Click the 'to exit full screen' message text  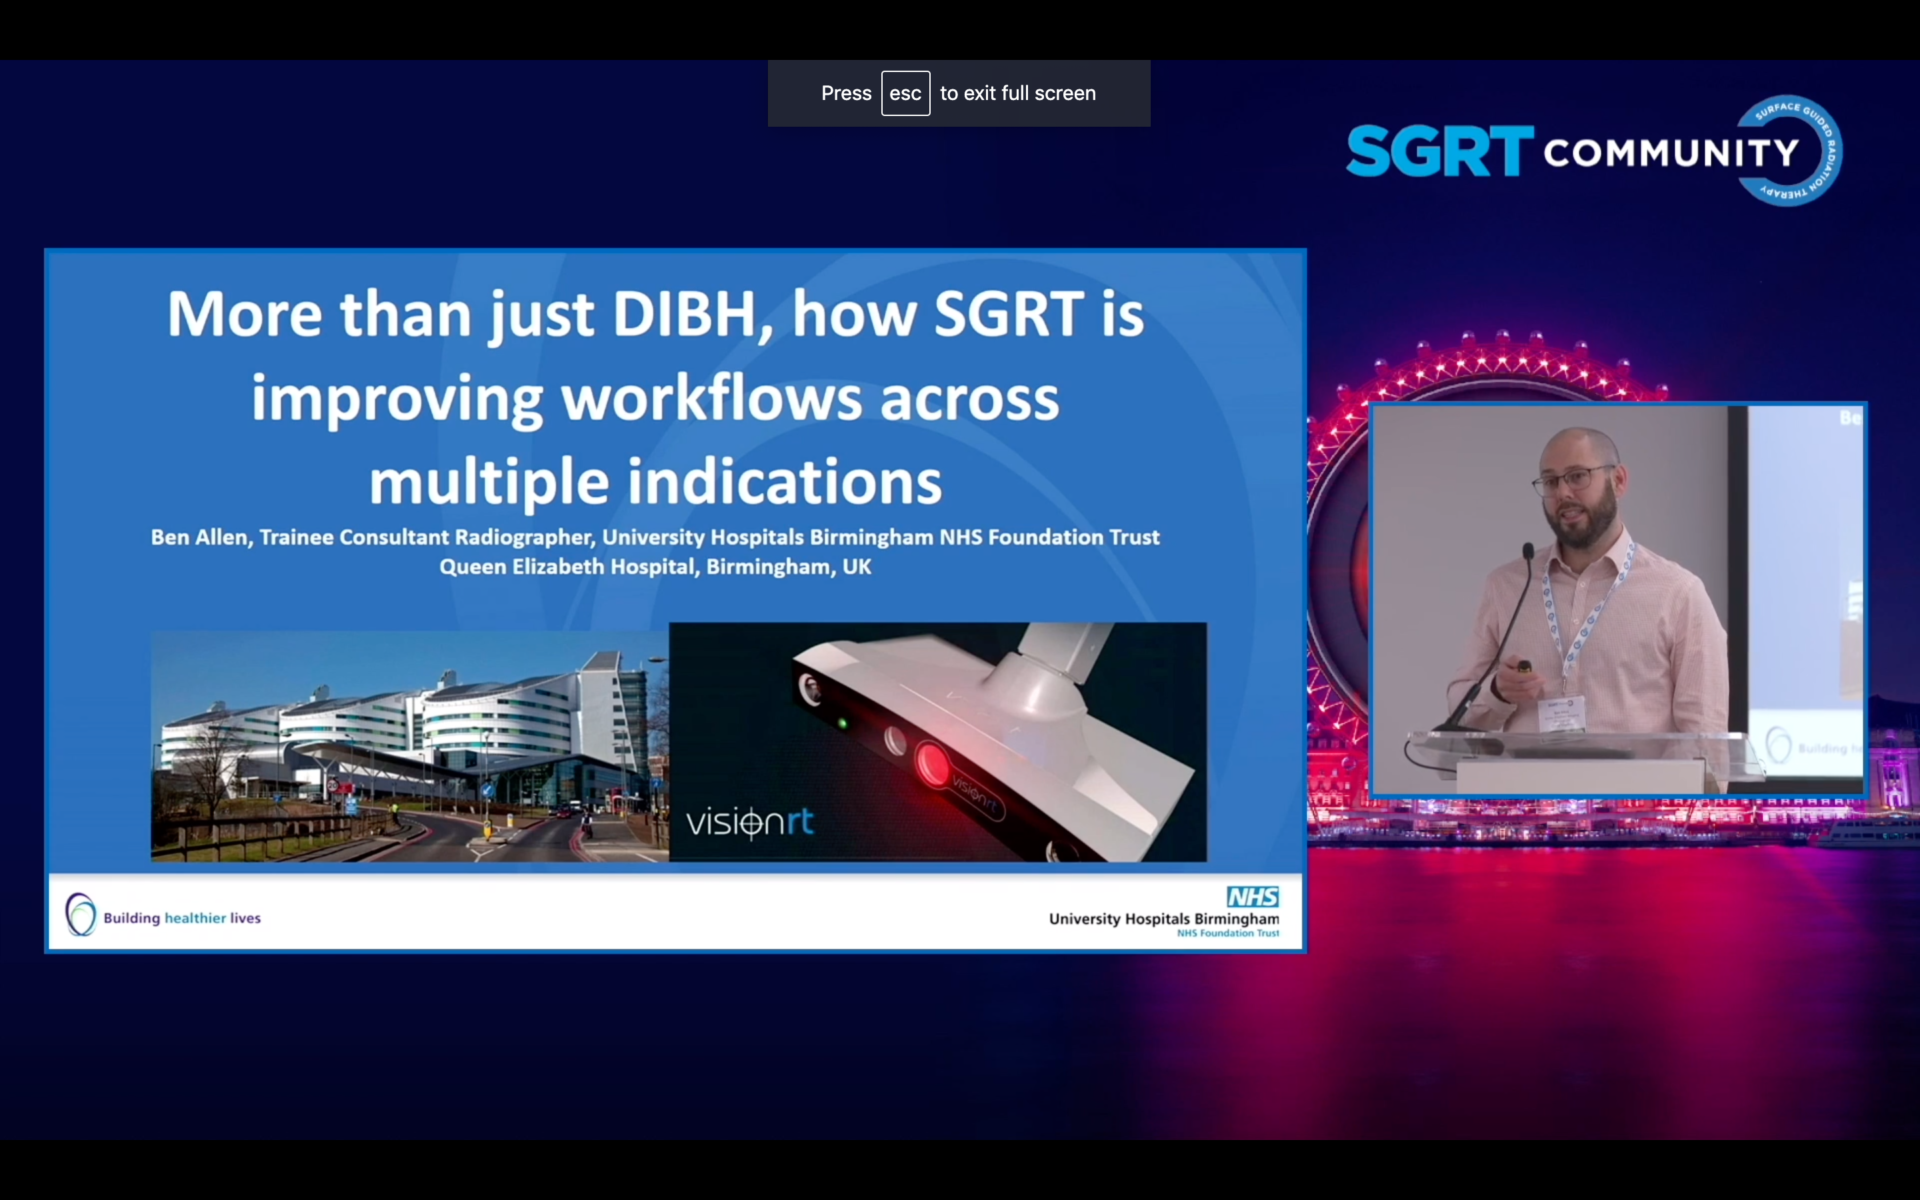1017,93
